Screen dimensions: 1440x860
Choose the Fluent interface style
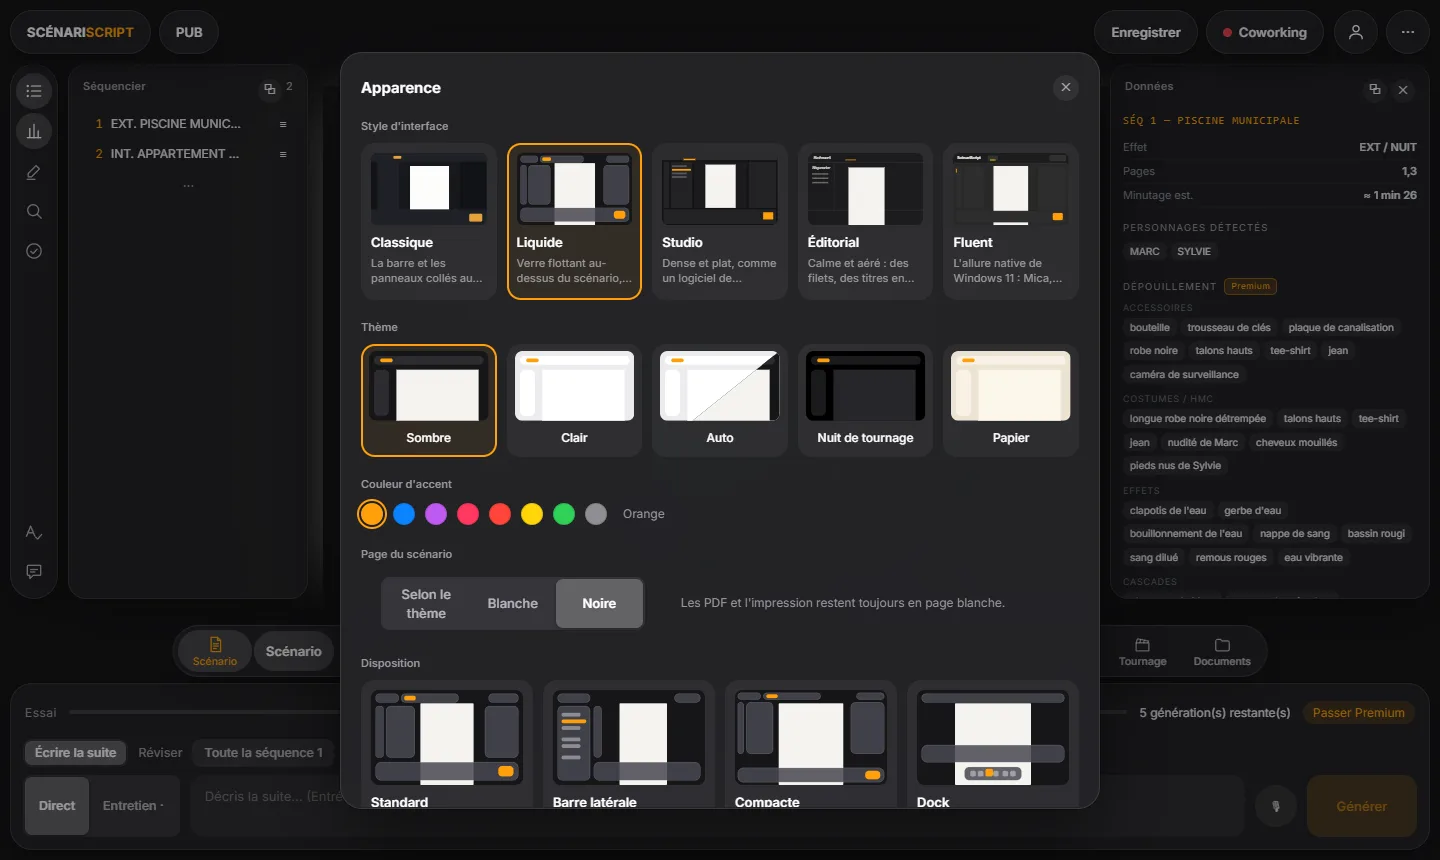pyautogui.click(x=1011, y=221)
